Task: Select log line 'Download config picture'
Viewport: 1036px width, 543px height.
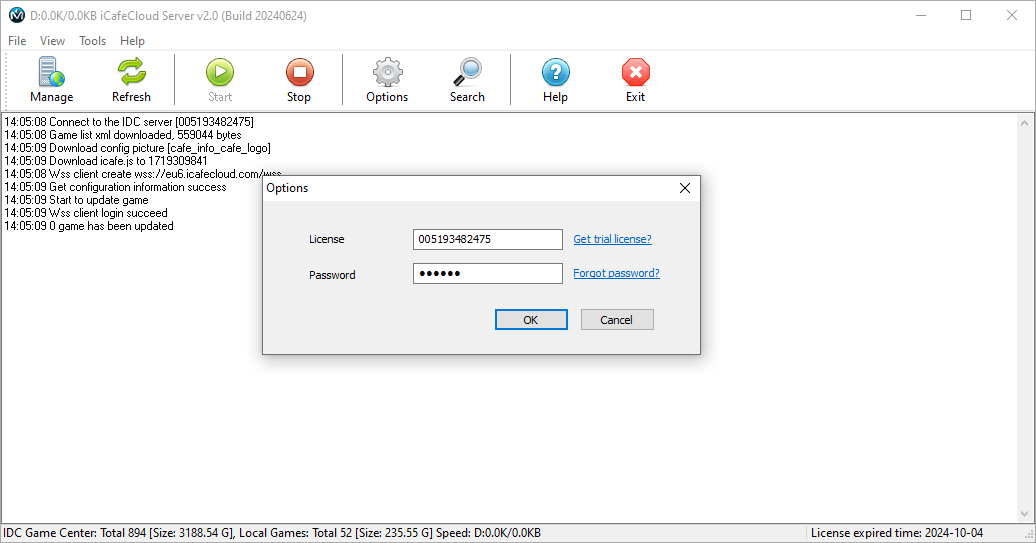Action: (137, 148)
